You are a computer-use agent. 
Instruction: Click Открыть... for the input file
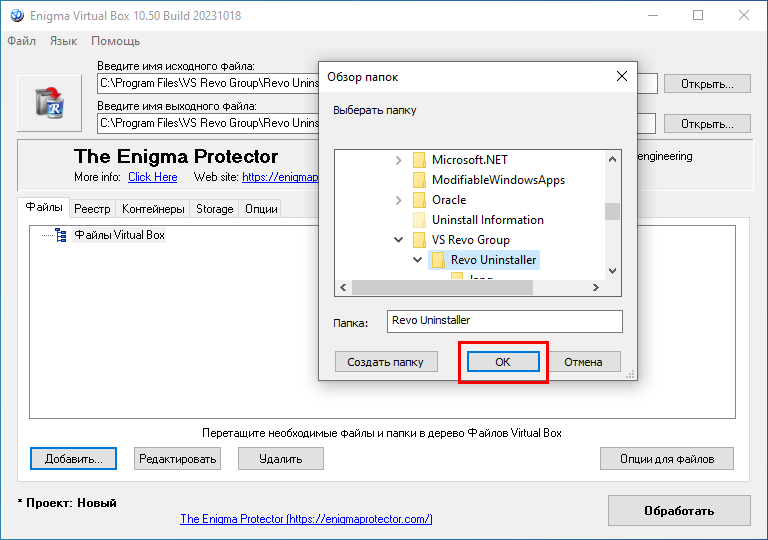[707, 84]
